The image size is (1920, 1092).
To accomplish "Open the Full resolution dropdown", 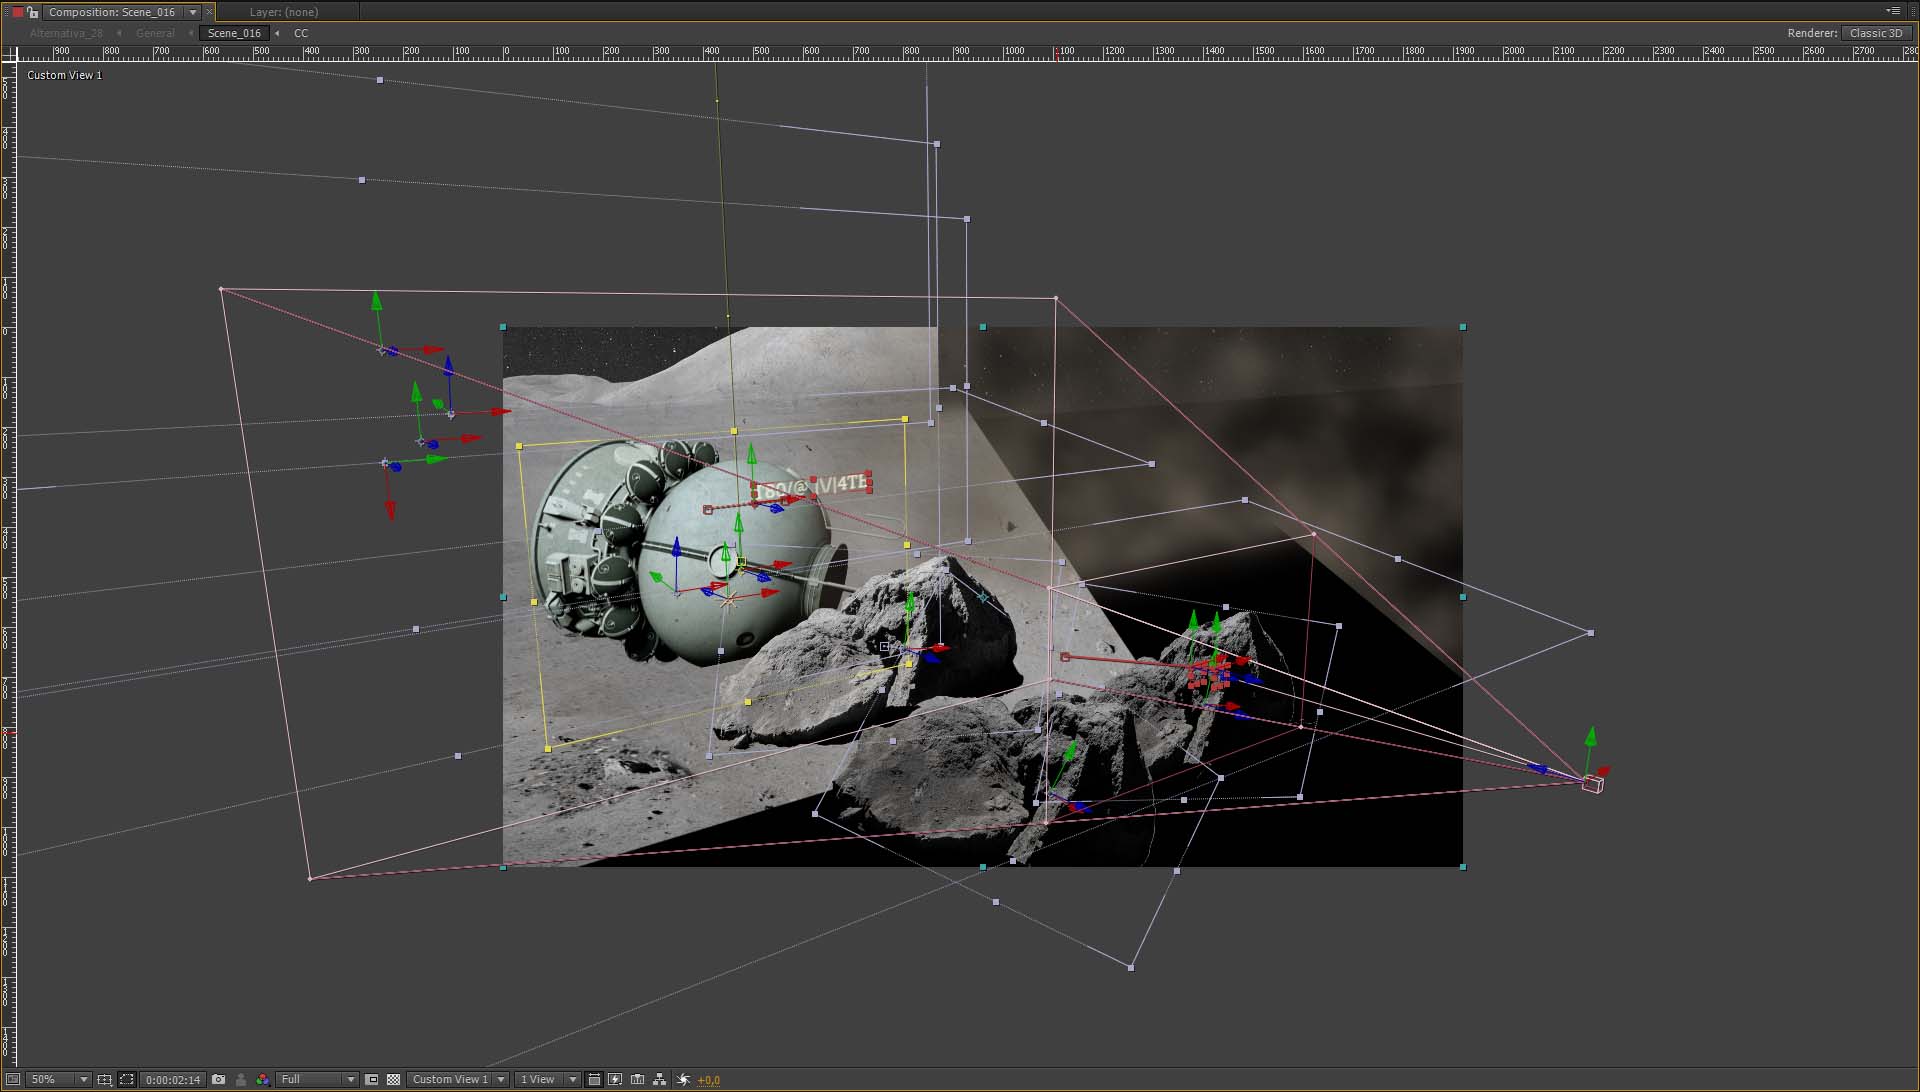I will coord(317,1079).
